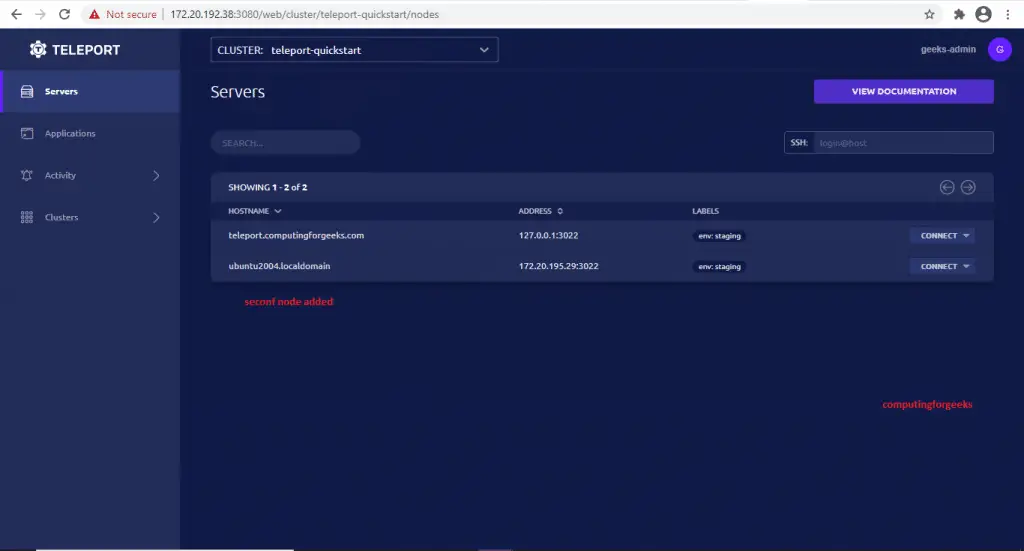Screen dimensions: 1024x551
Task: Click hostname ubuntu2004.localdomain
Action: click(x=279, y=266)
